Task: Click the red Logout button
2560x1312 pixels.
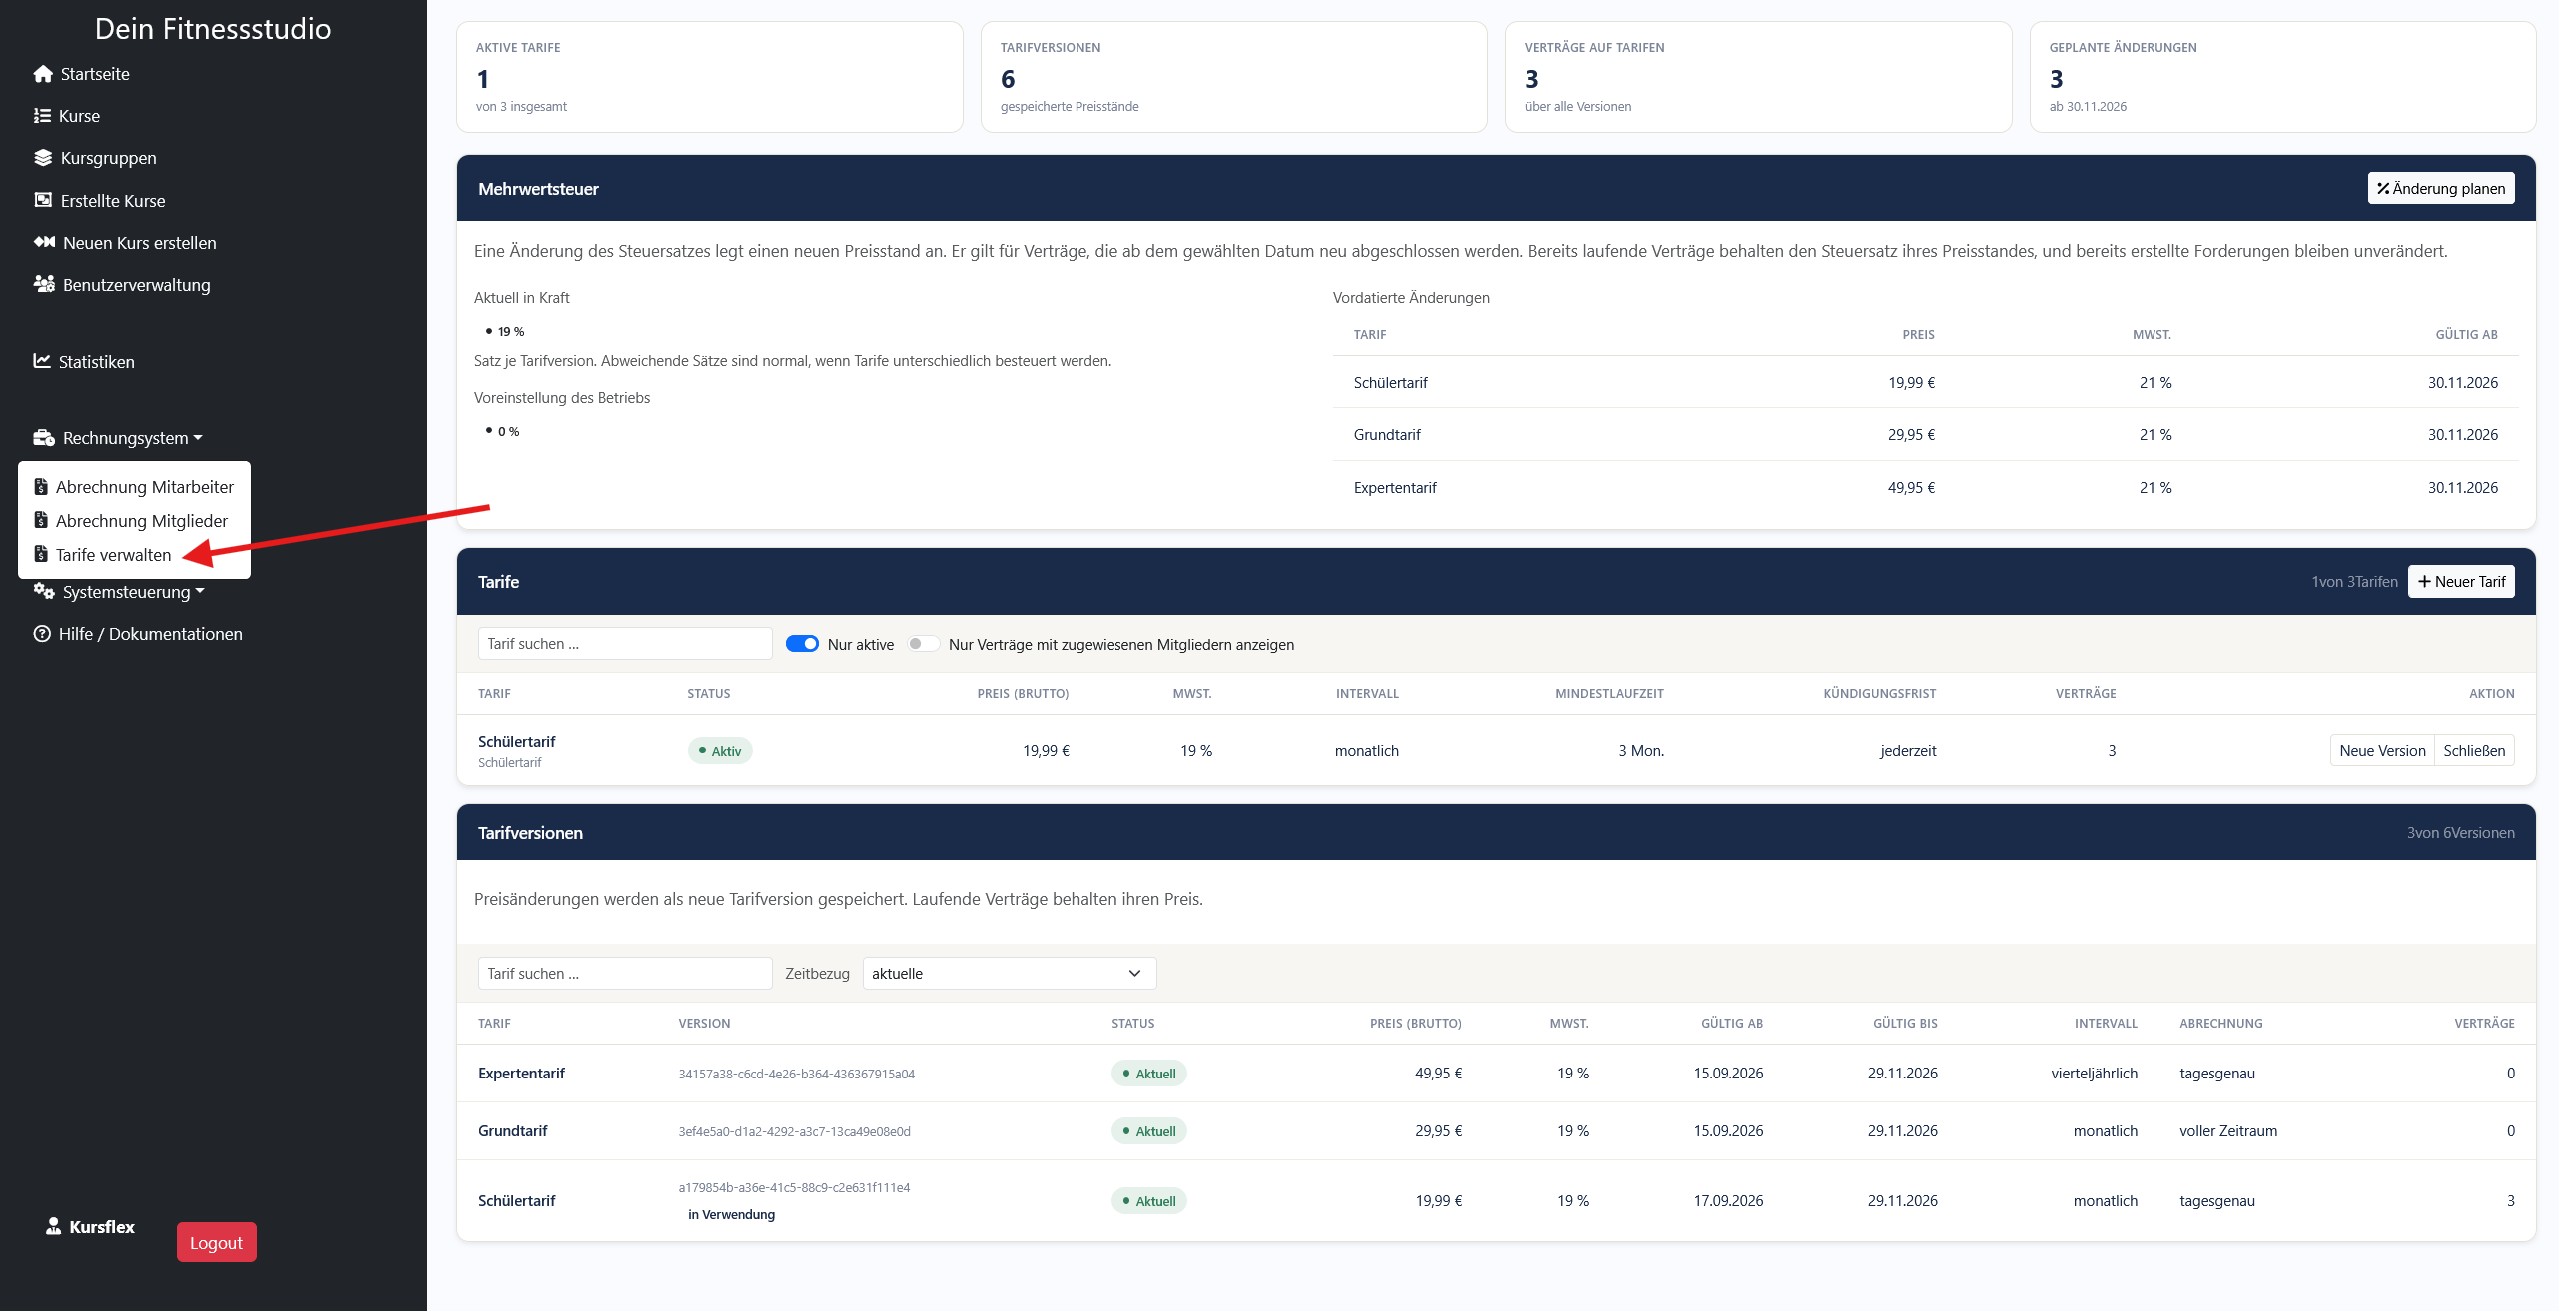Action: tap(217, 1242)
